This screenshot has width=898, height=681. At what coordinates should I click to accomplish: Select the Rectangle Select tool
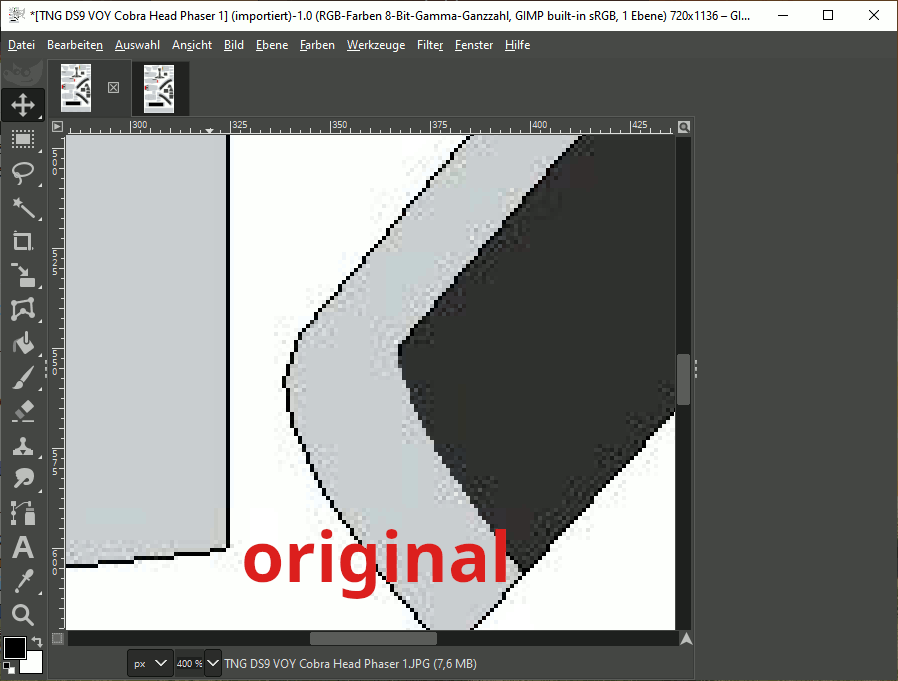(x=22, y=139)
